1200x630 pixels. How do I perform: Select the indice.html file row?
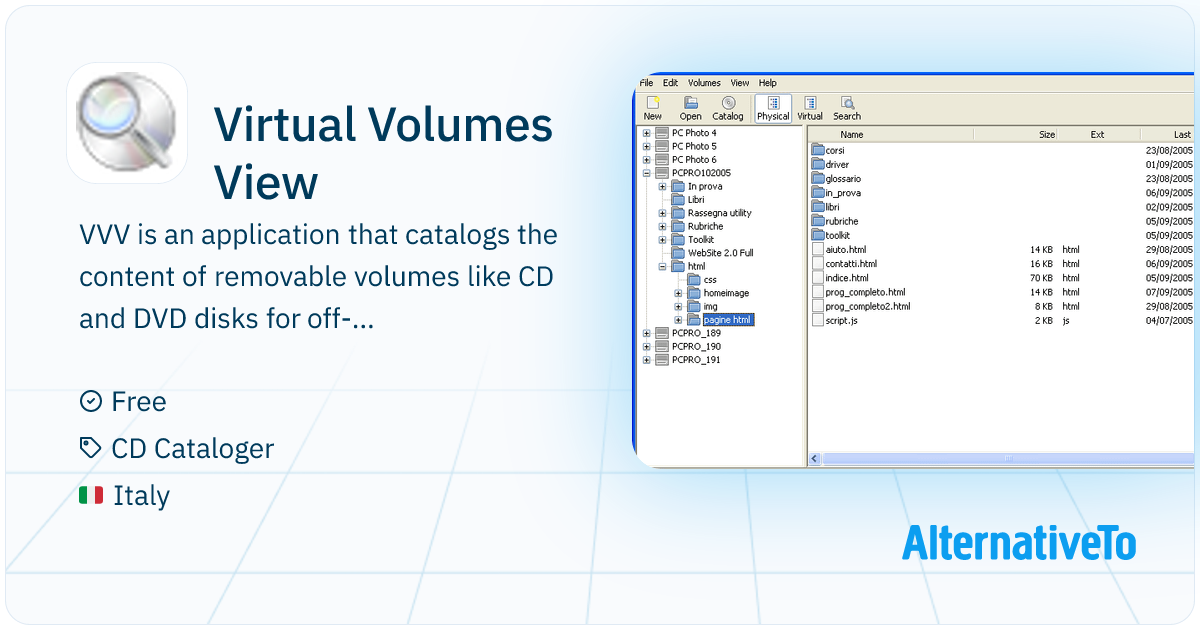coord(1002,278)
